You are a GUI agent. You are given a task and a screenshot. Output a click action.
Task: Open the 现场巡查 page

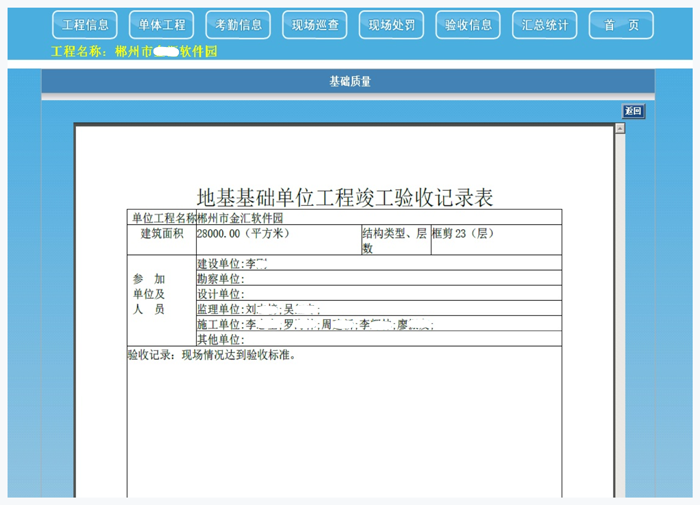(315, 25)
